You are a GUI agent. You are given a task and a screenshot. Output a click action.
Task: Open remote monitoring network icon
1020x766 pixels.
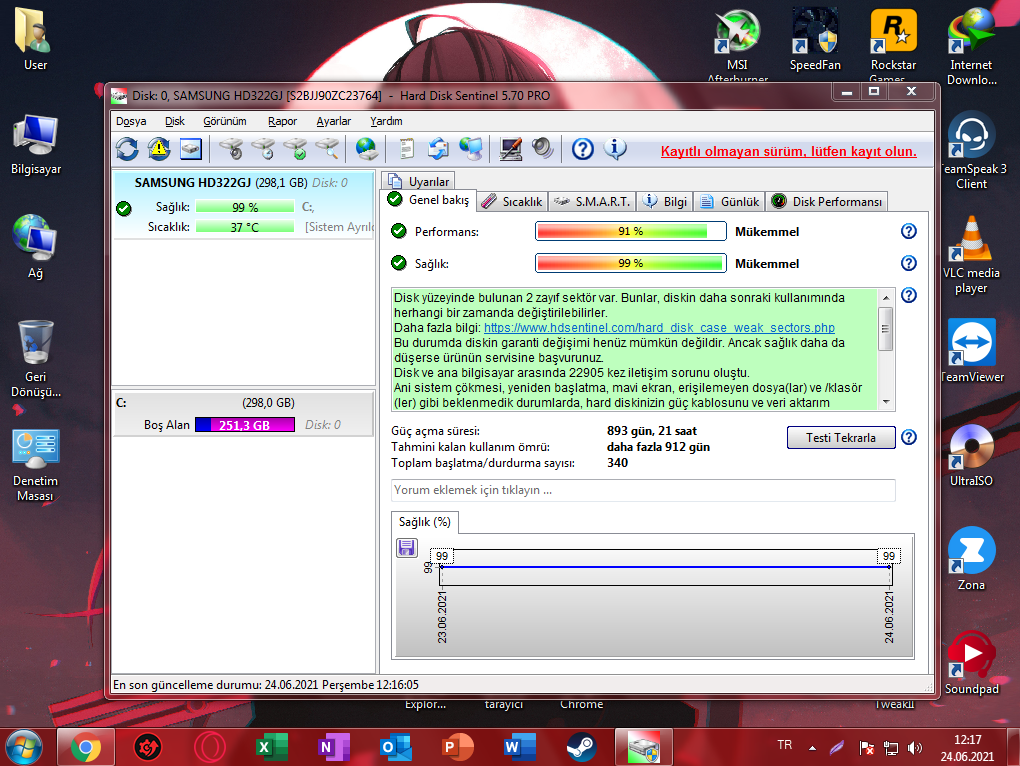(472, 148)
